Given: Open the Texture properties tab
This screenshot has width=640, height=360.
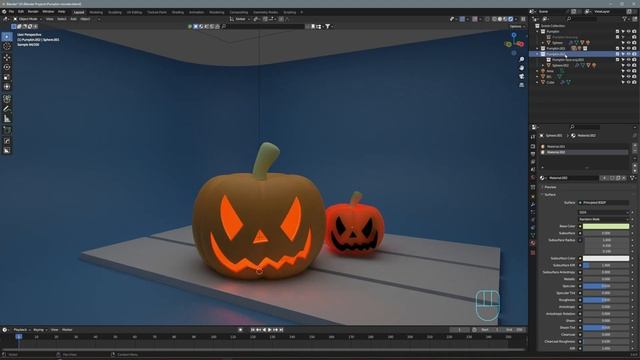Looking at the screenshot, I should [533, 253].
